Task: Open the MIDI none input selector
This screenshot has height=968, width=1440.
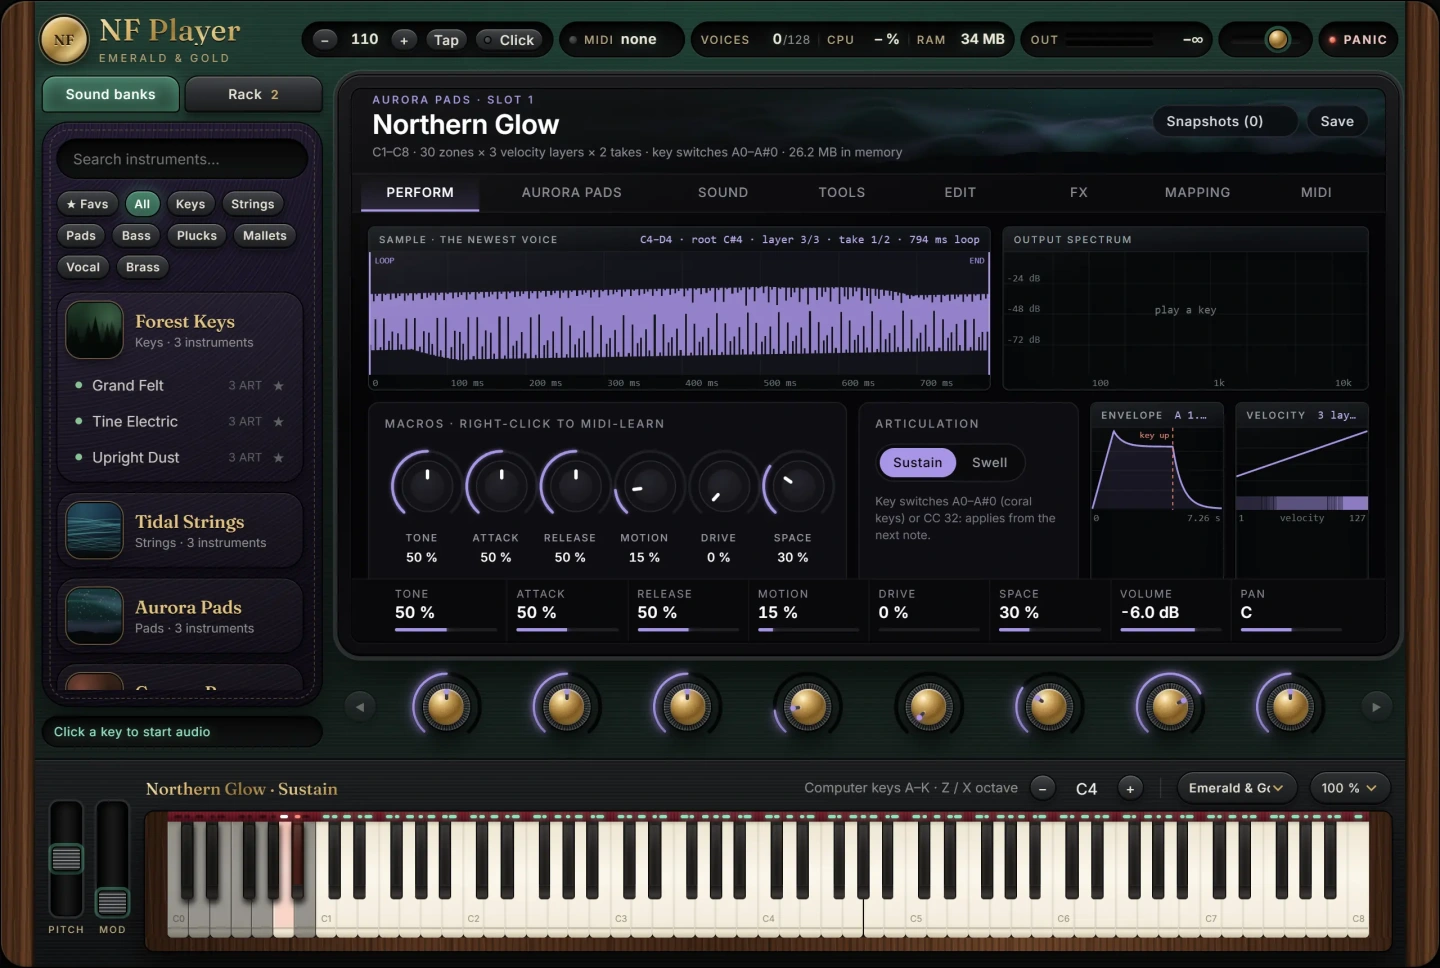Action: pos(621,40)
